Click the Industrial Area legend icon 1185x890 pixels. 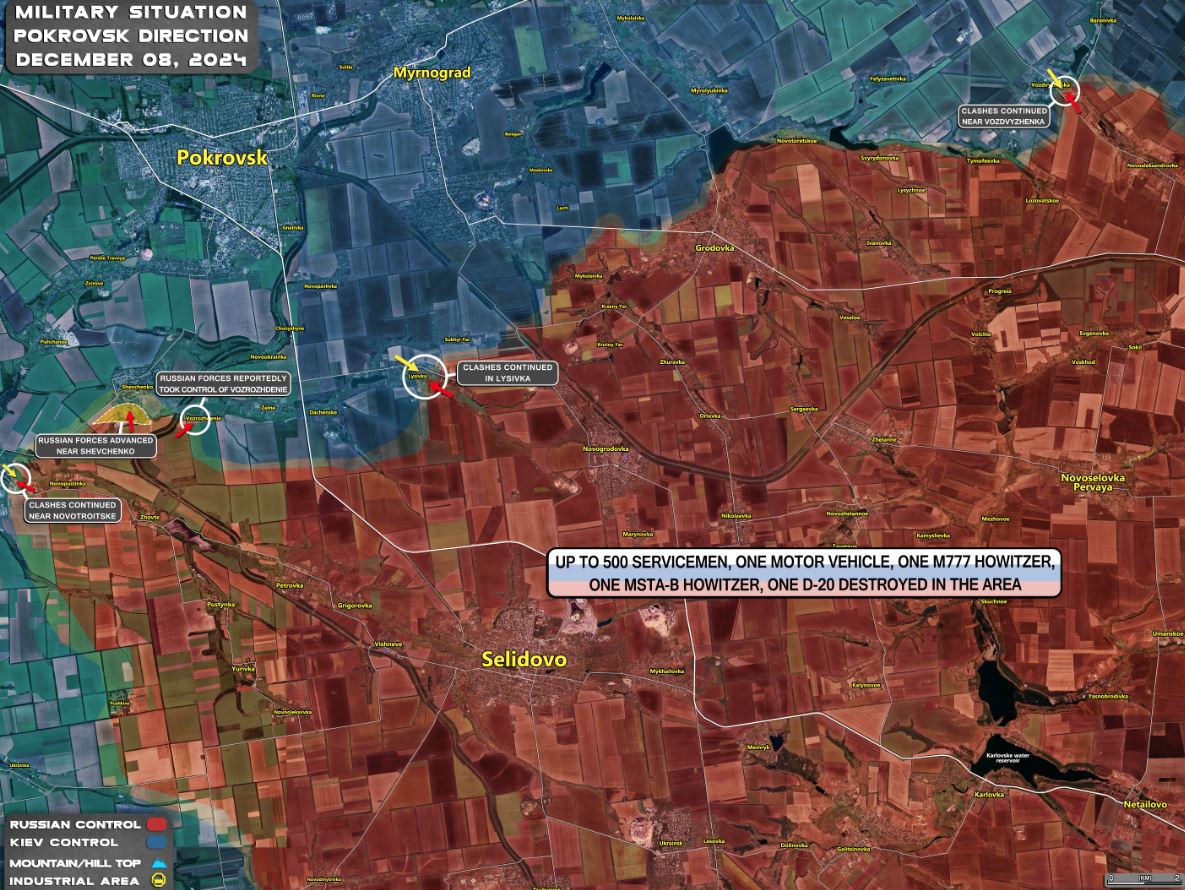(x=158, y=879)
